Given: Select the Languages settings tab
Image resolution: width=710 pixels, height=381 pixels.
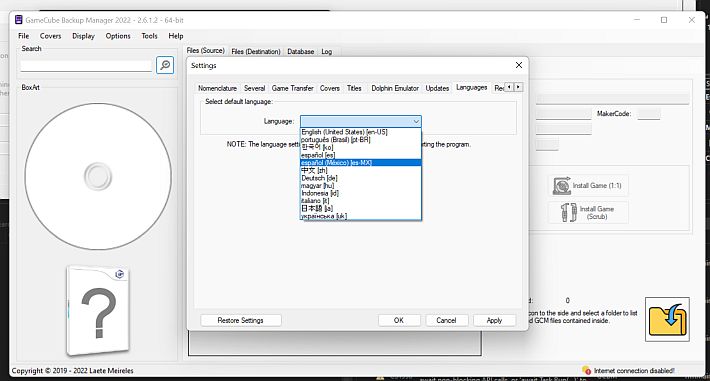Looking at the screenshot, I should 471,87.
